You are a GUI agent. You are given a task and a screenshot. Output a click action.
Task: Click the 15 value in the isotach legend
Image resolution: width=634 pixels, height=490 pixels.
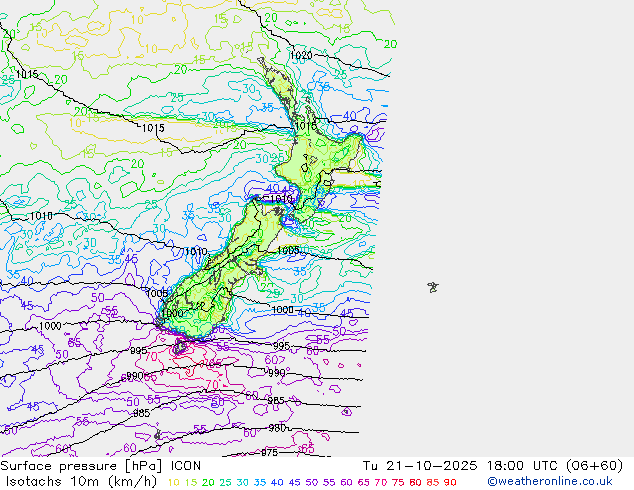(191, 482)
